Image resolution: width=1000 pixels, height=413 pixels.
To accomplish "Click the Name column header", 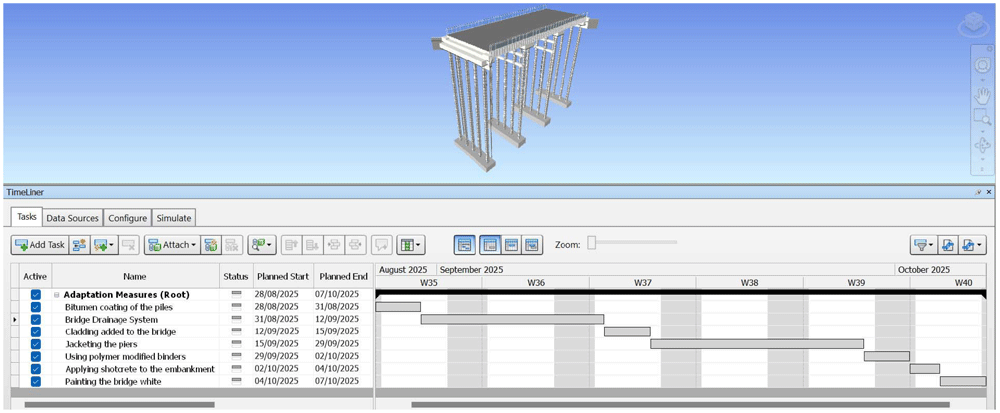I will point(136,277).
